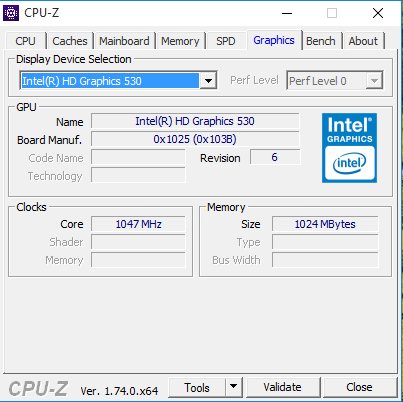
Task: Open the Caches tab
Action: (70, 41)
